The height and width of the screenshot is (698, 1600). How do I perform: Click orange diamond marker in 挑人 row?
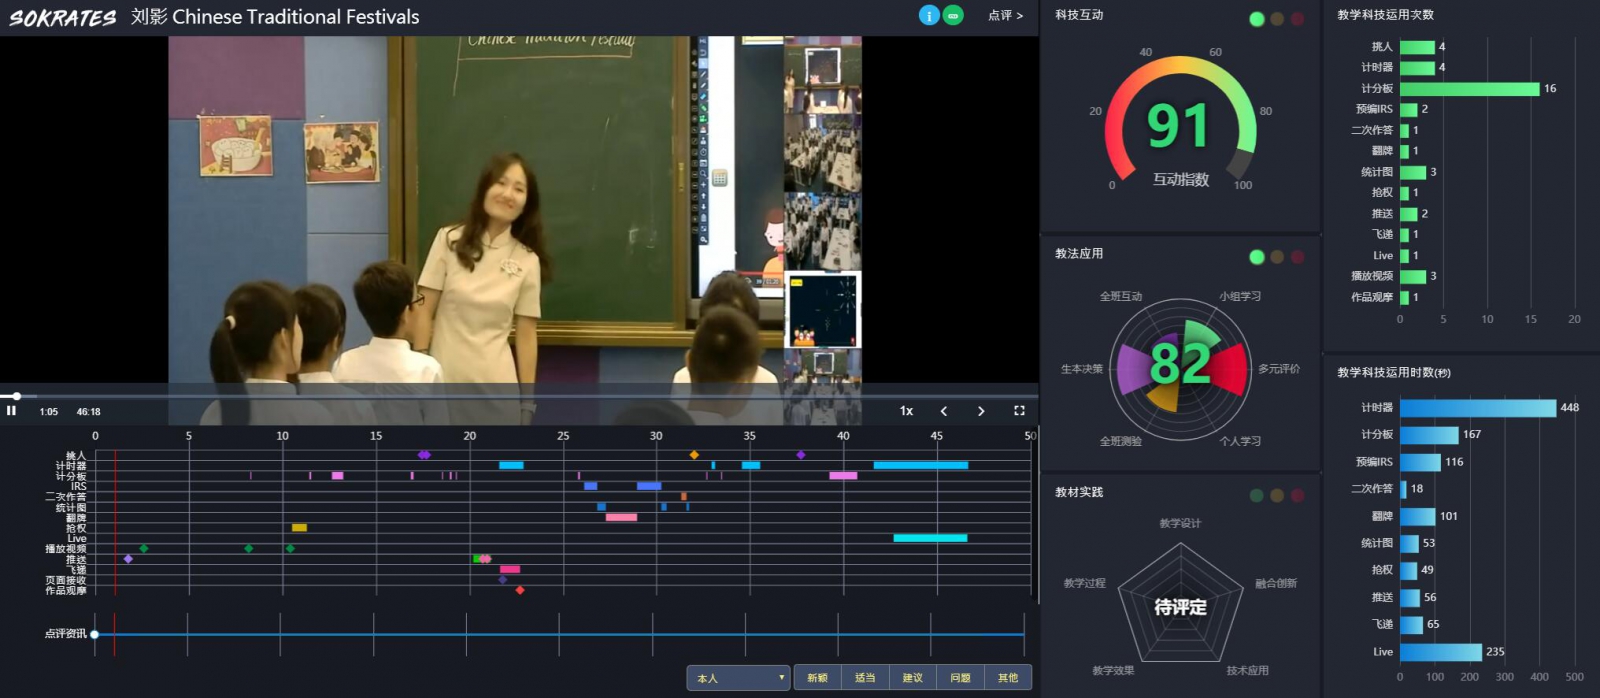click(694, 455)
